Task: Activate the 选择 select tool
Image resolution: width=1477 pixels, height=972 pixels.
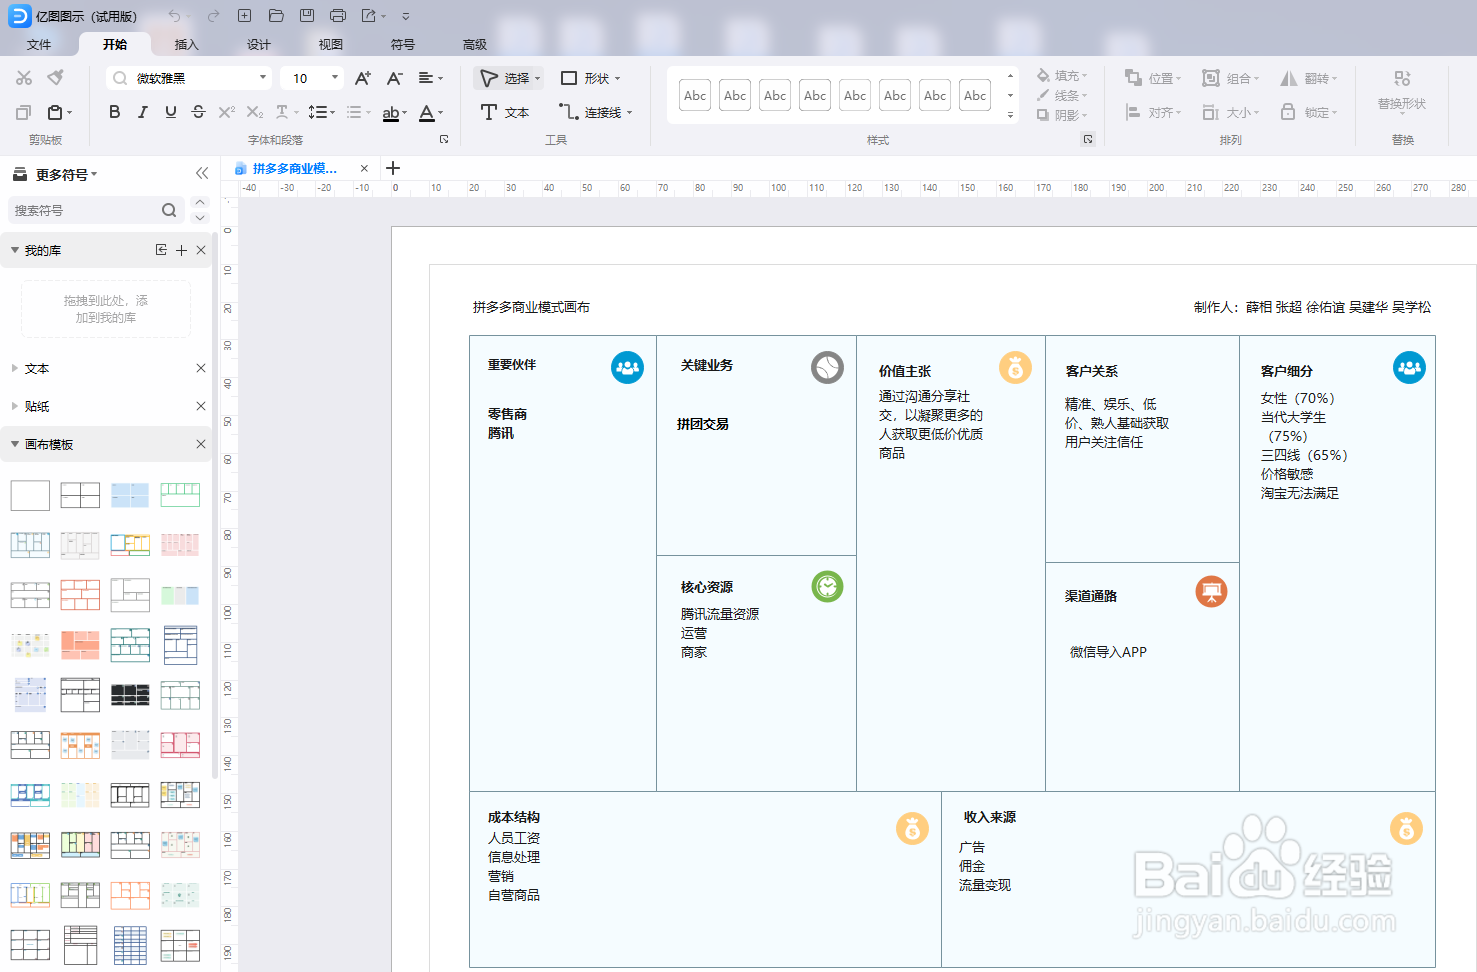Action: point(509,78)
